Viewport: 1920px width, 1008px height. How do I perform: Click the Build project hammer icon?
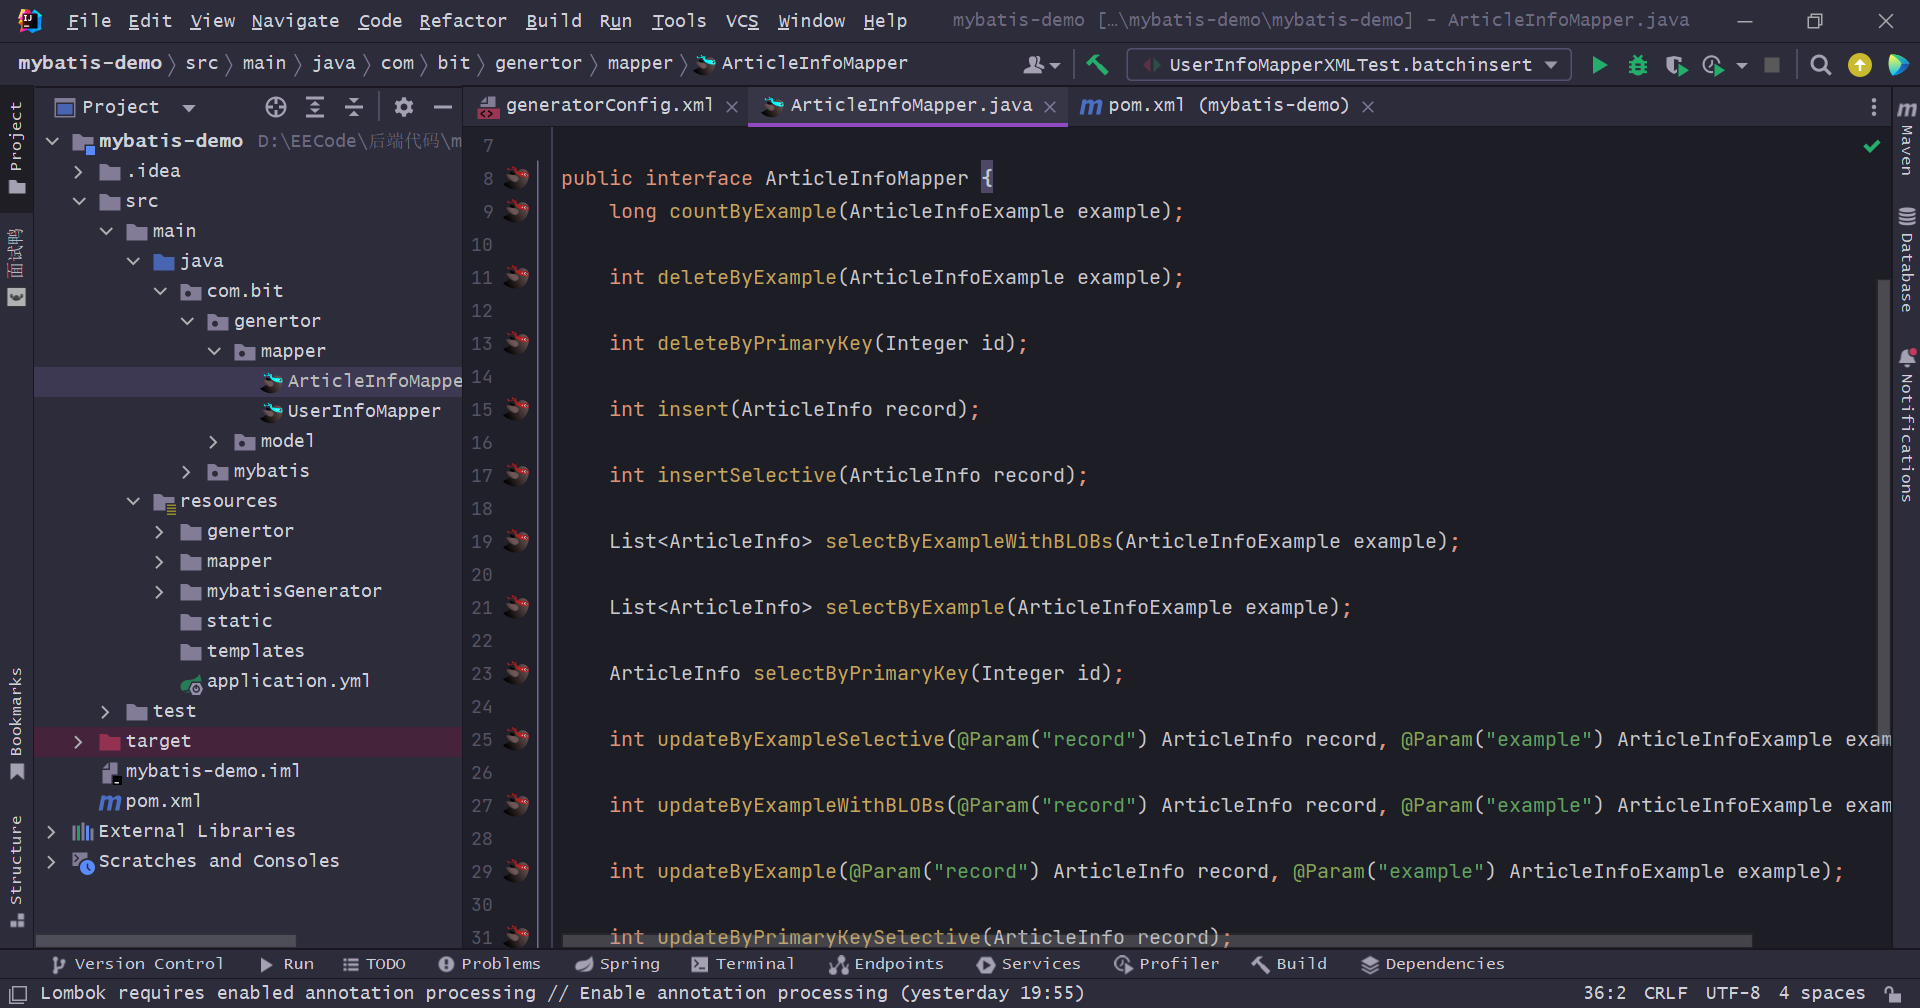(1097, 65)
